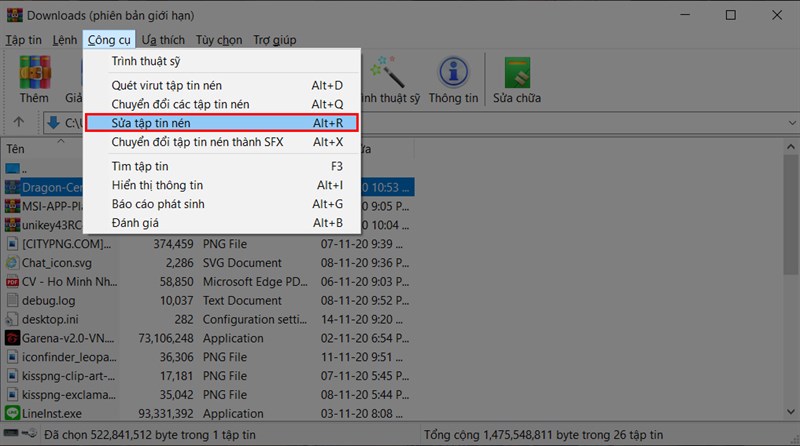800x446 pixels.
Task: Click the Dragon-Center archive file icon
Action: tap(12, 187)
